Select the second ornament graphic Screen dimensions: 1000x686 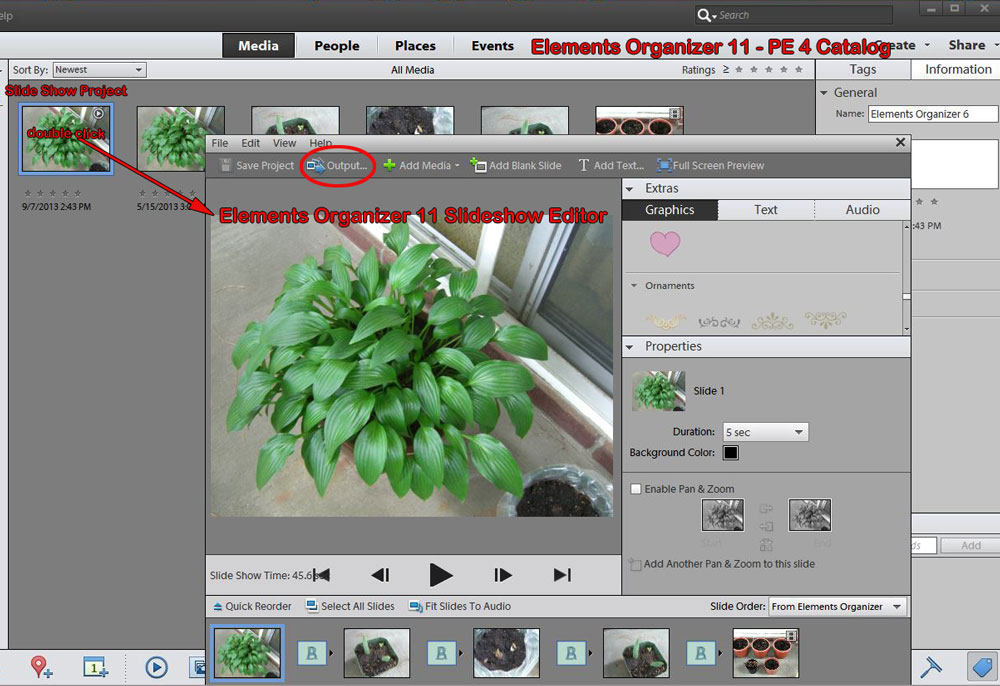(x=719, y=322)
